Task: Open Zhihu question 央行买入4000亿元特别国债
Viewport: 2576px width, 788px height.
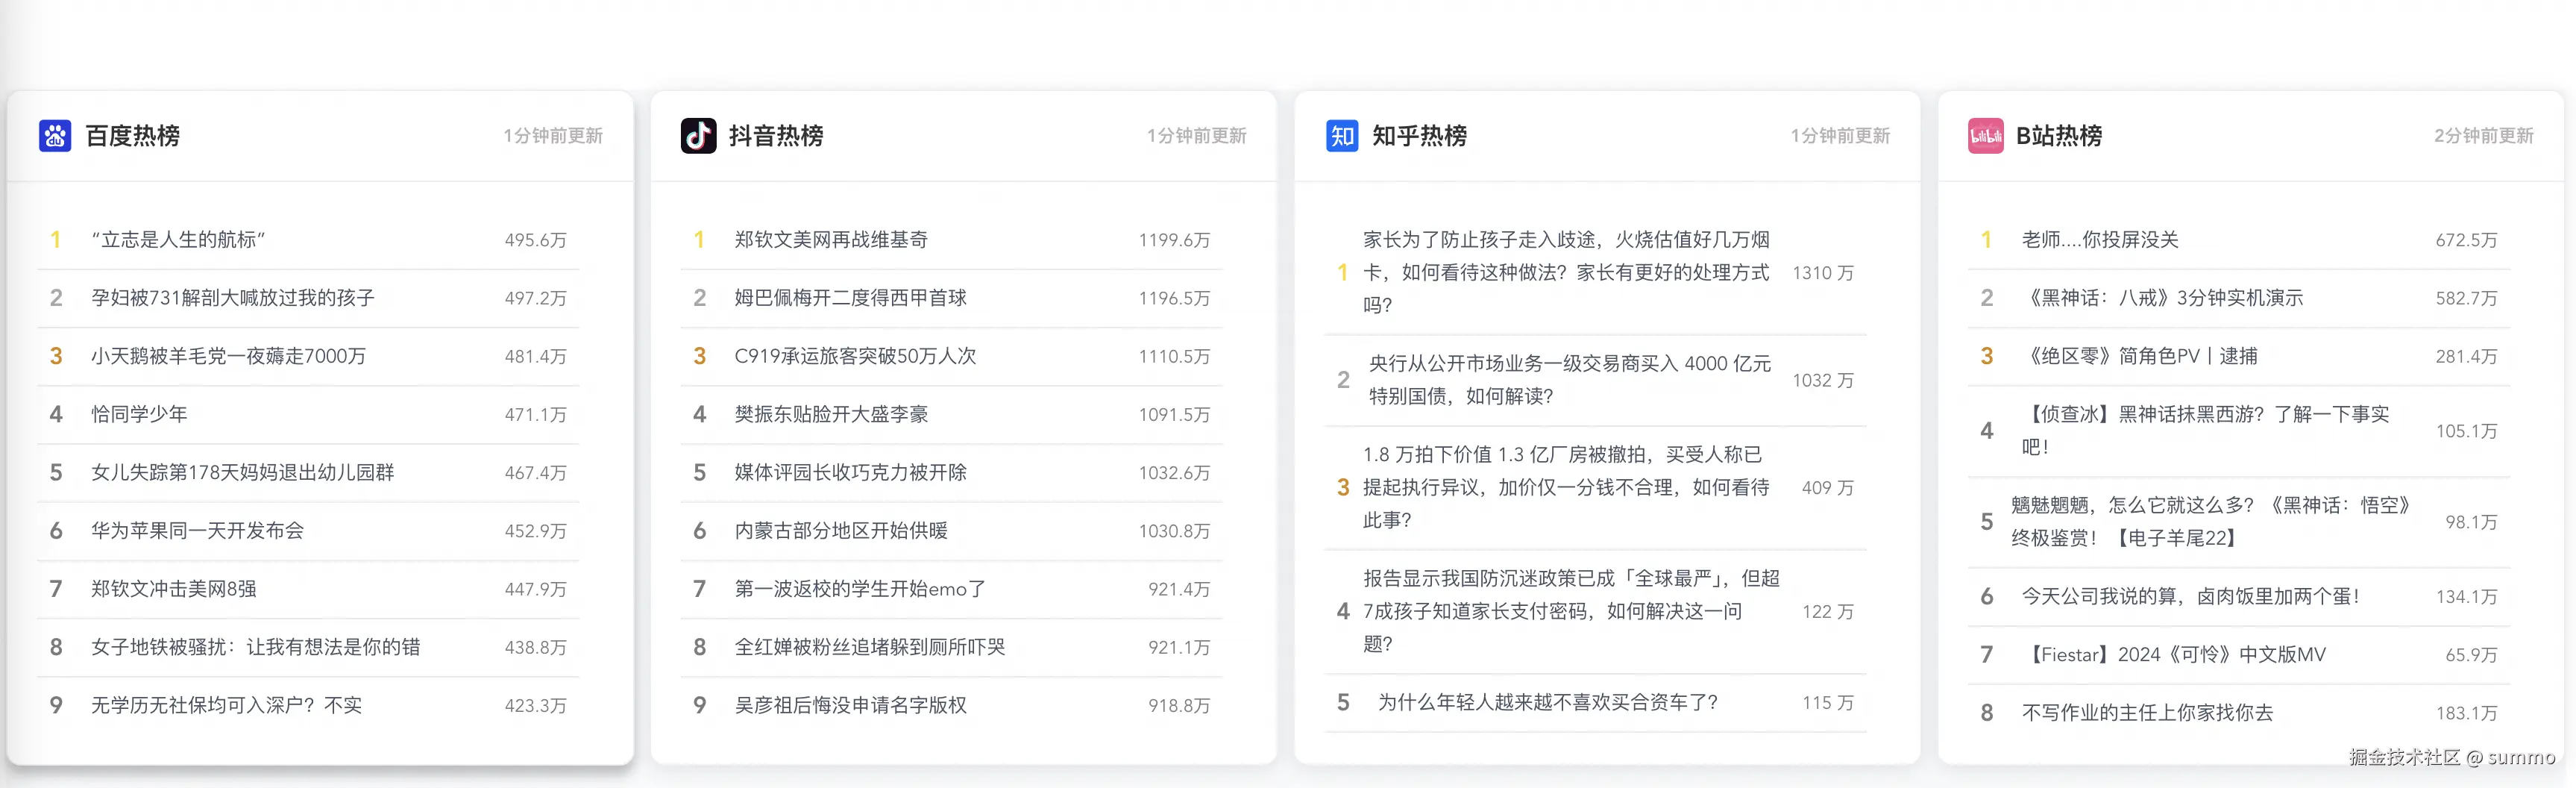Action: click(x=1569, y=380)
